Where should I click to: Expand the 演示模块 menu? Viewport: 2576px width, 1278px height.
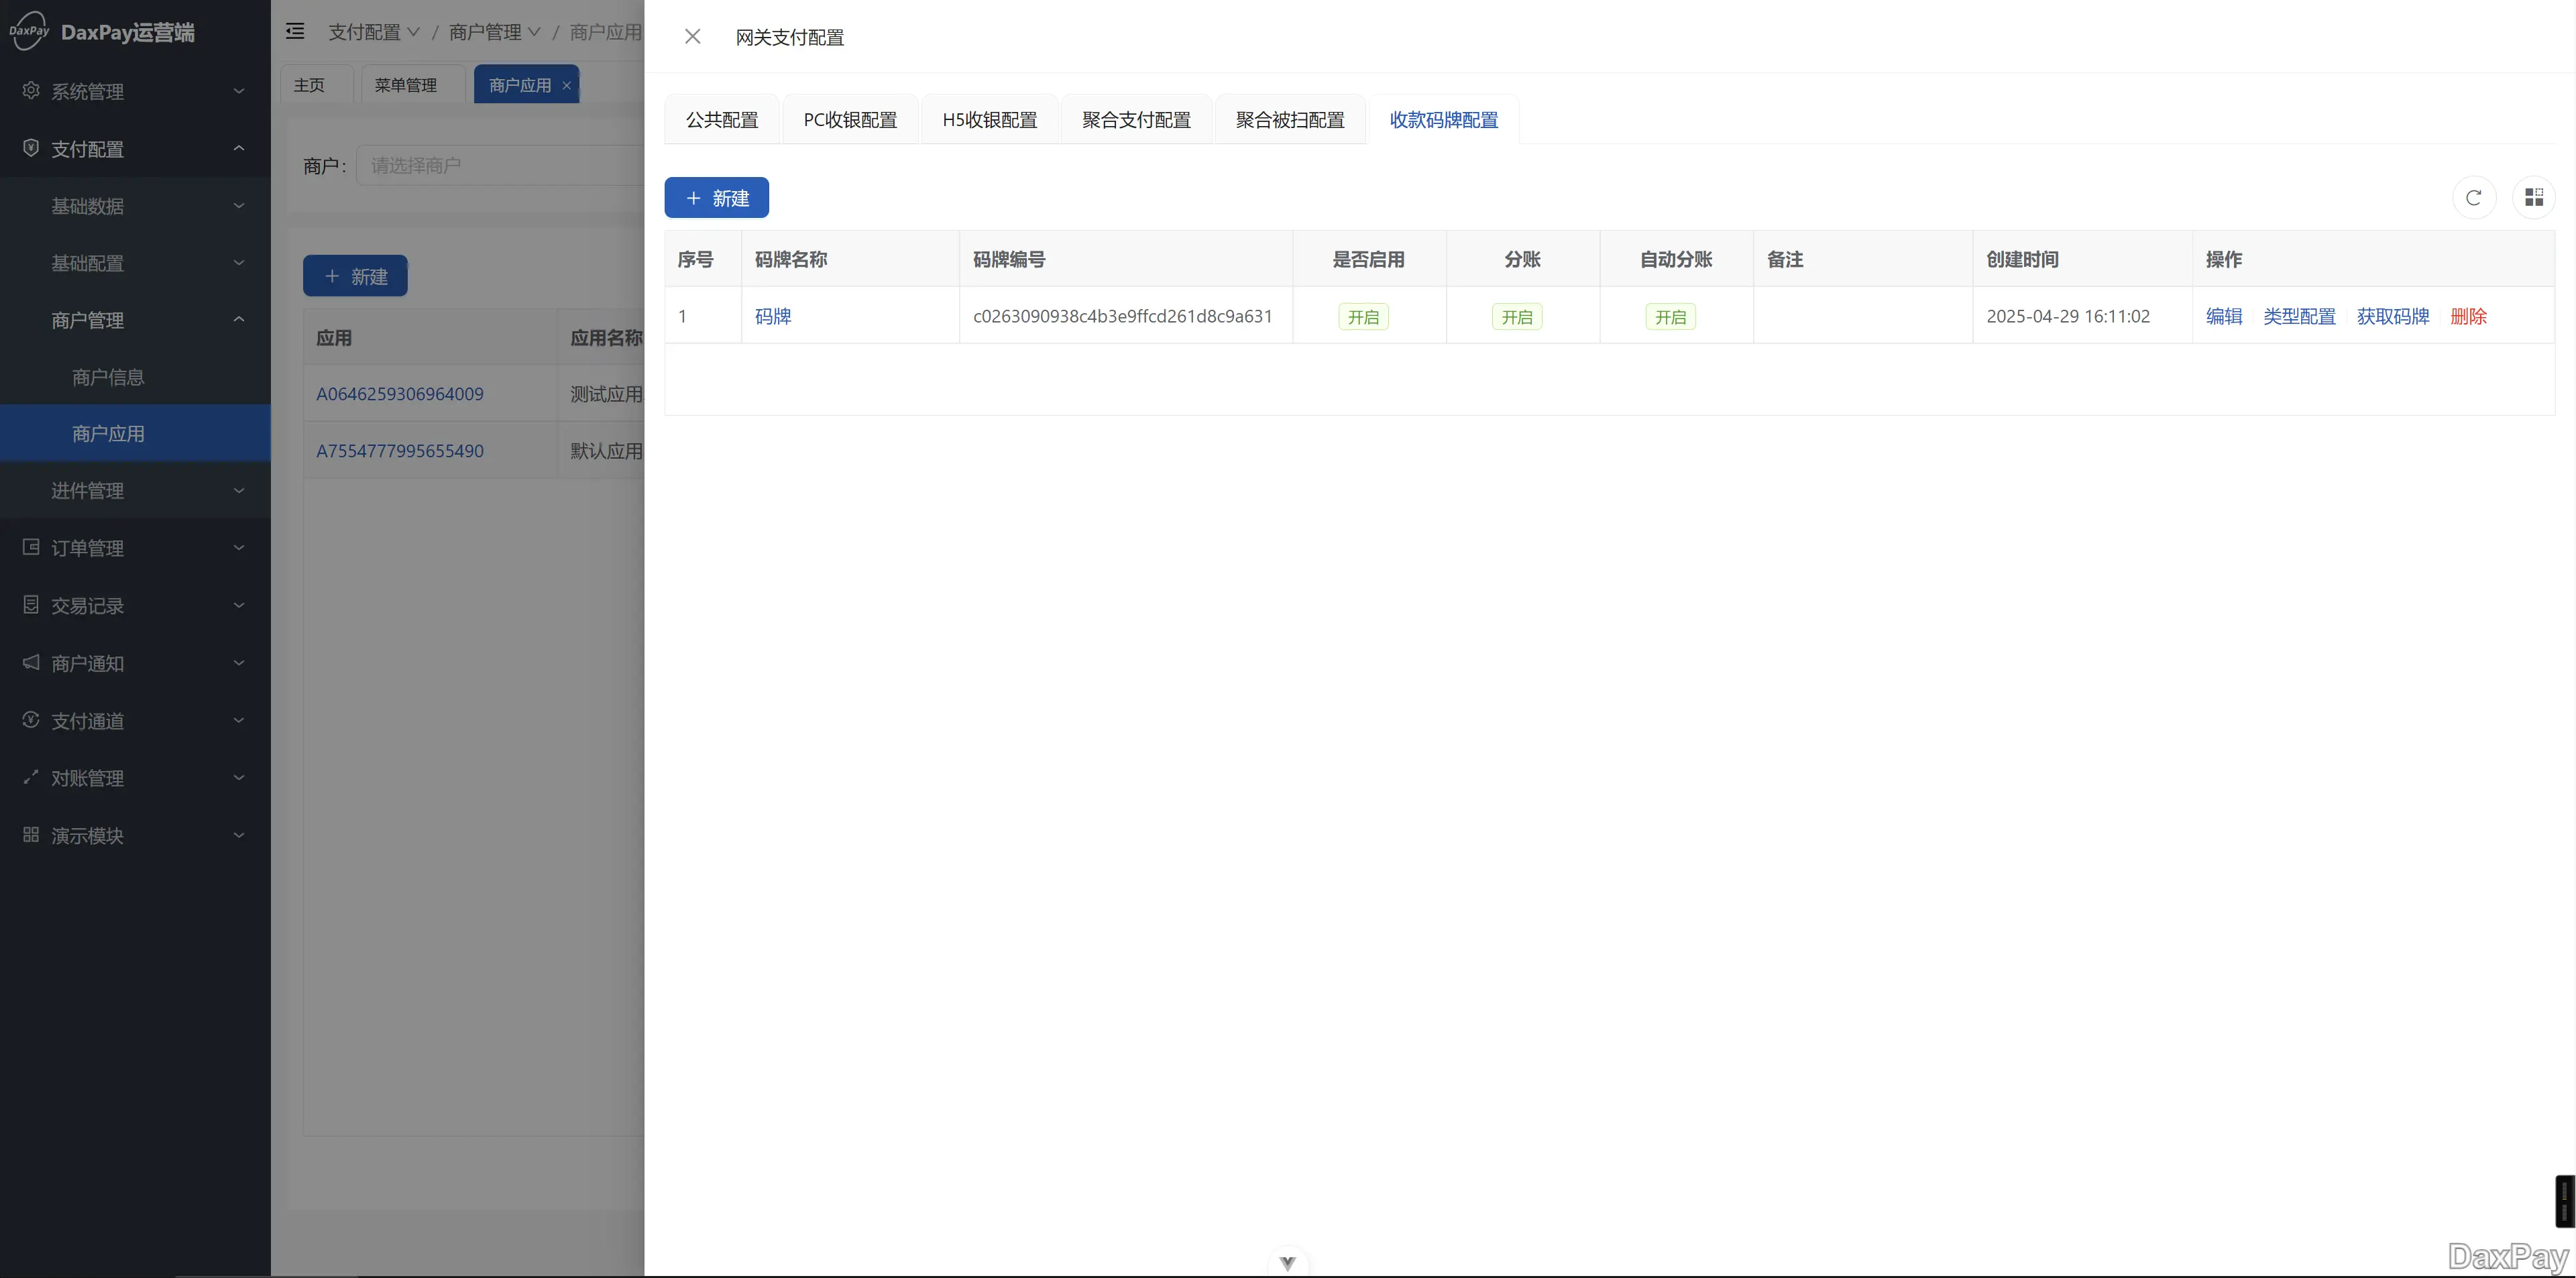(x=239, y=835)
